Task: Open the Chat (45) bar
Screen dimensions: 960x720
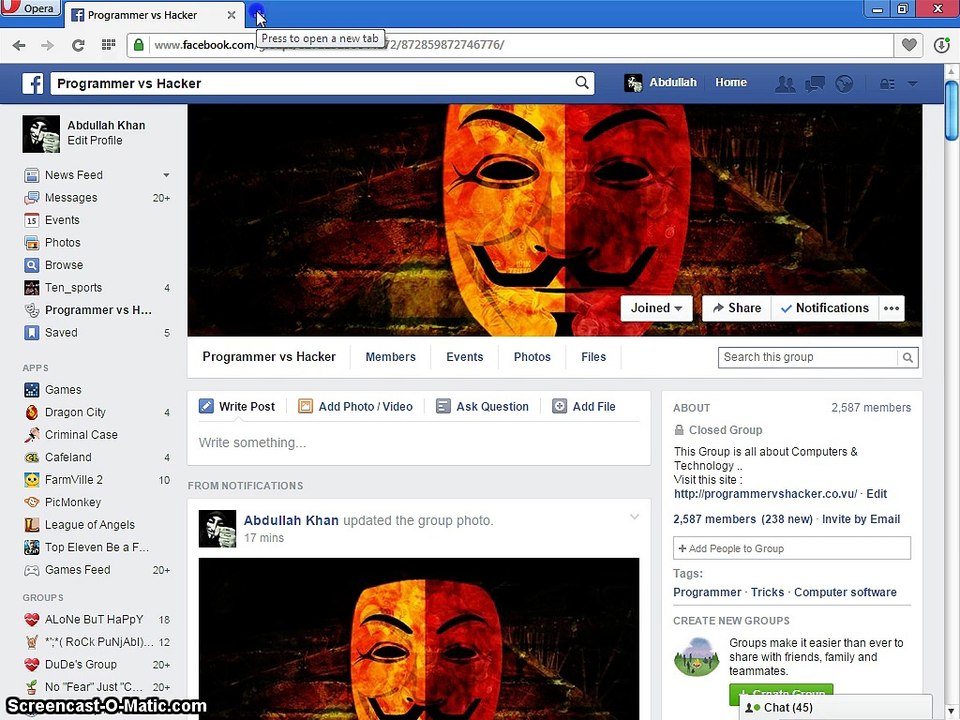Action: pyautogui.click(x=836, y=707)
